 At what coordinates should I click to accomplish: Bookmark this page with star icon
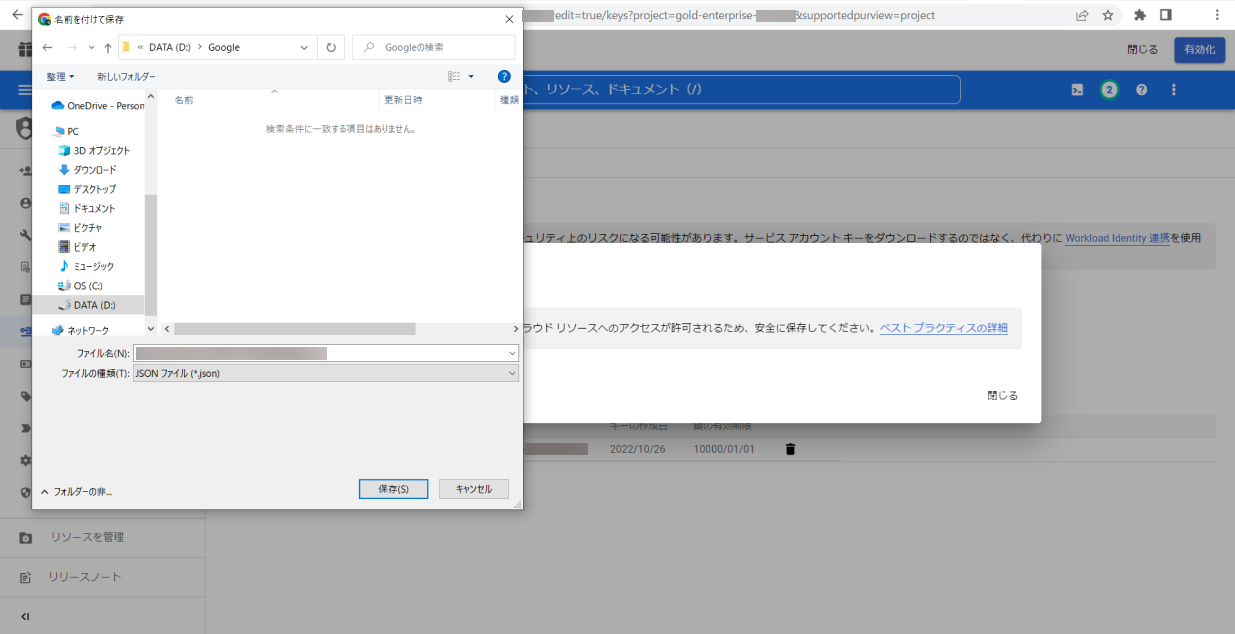pos(1108,15)
